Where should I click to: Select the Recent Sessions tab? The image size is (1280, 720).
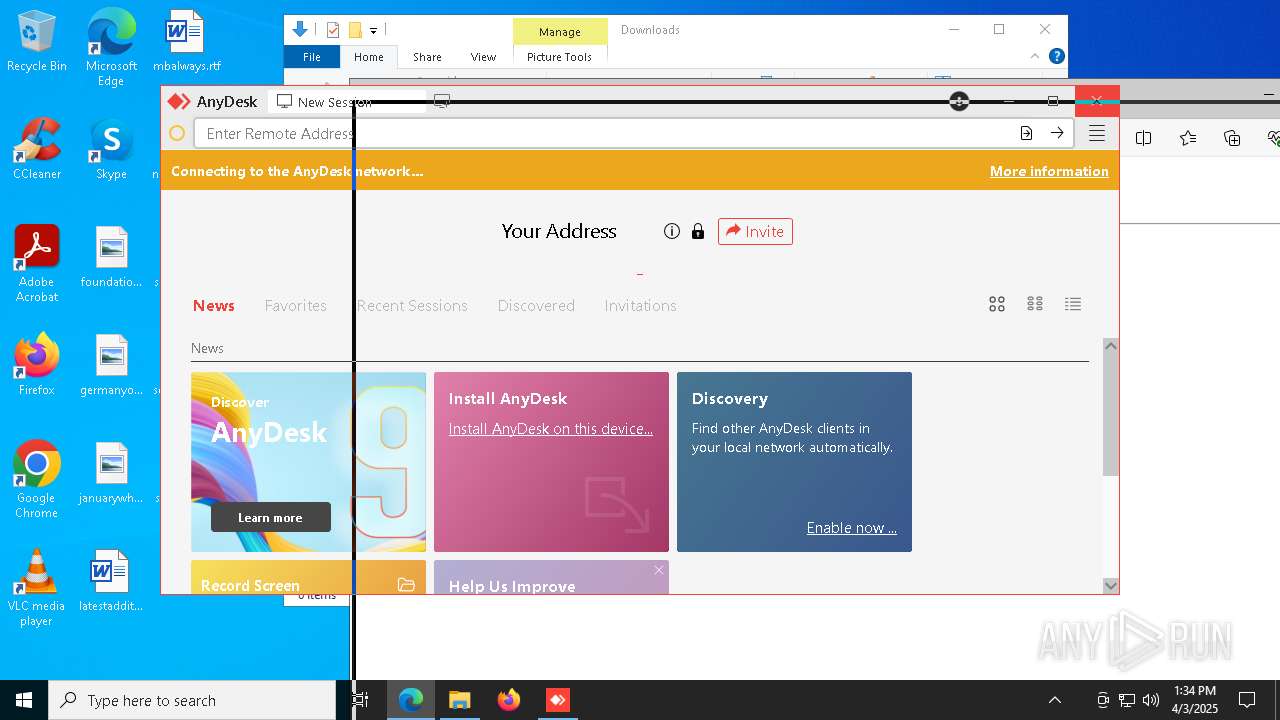point(412,305)
